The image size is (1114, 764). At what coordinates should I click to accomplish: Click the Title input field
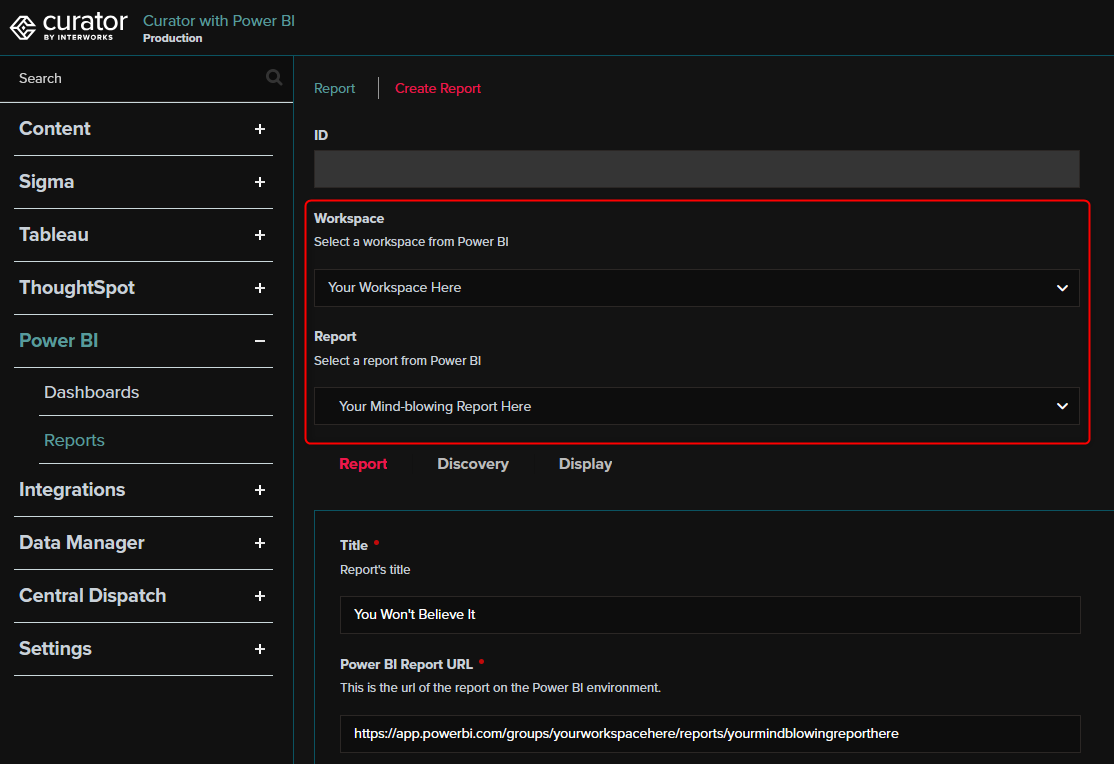(710, 615)
